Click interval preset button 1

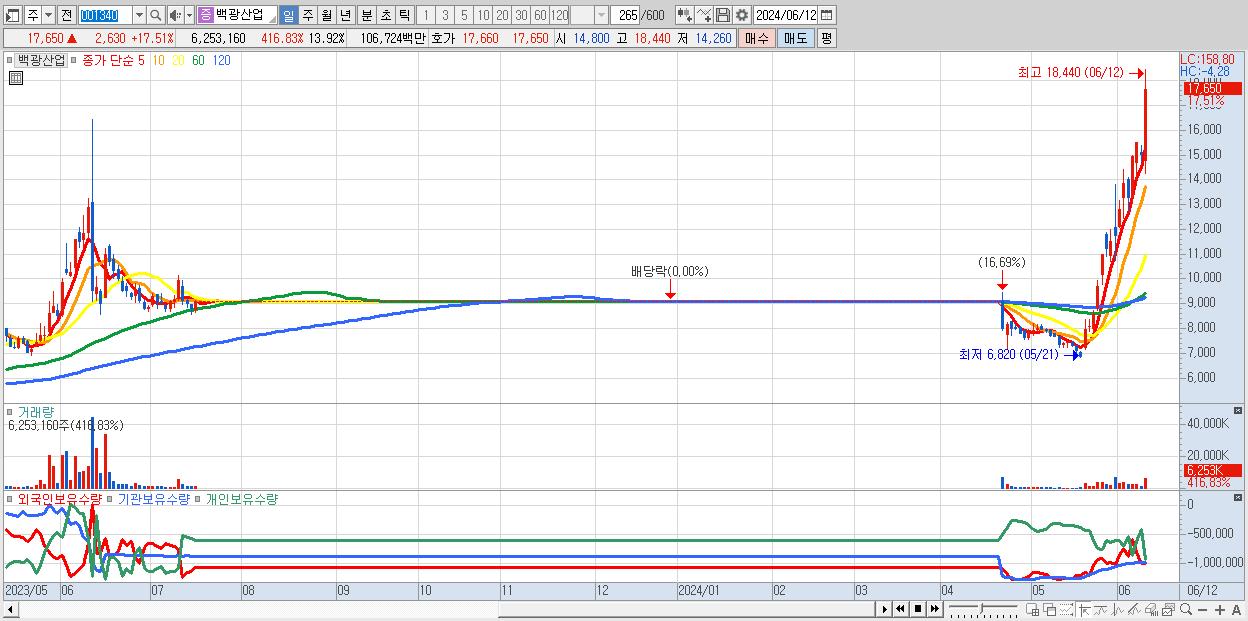[426, 15]
